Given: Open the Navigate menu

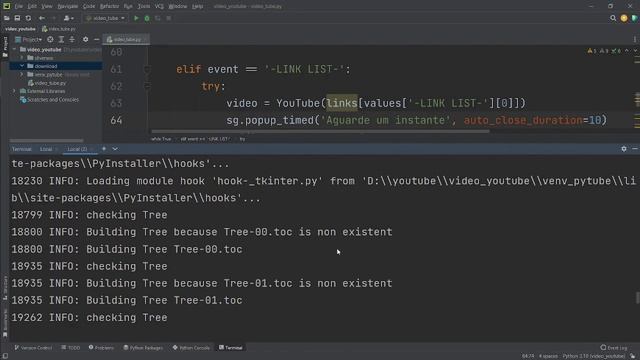Looking at the screenshot, I should pyautogui.click(x=68, y=6).
